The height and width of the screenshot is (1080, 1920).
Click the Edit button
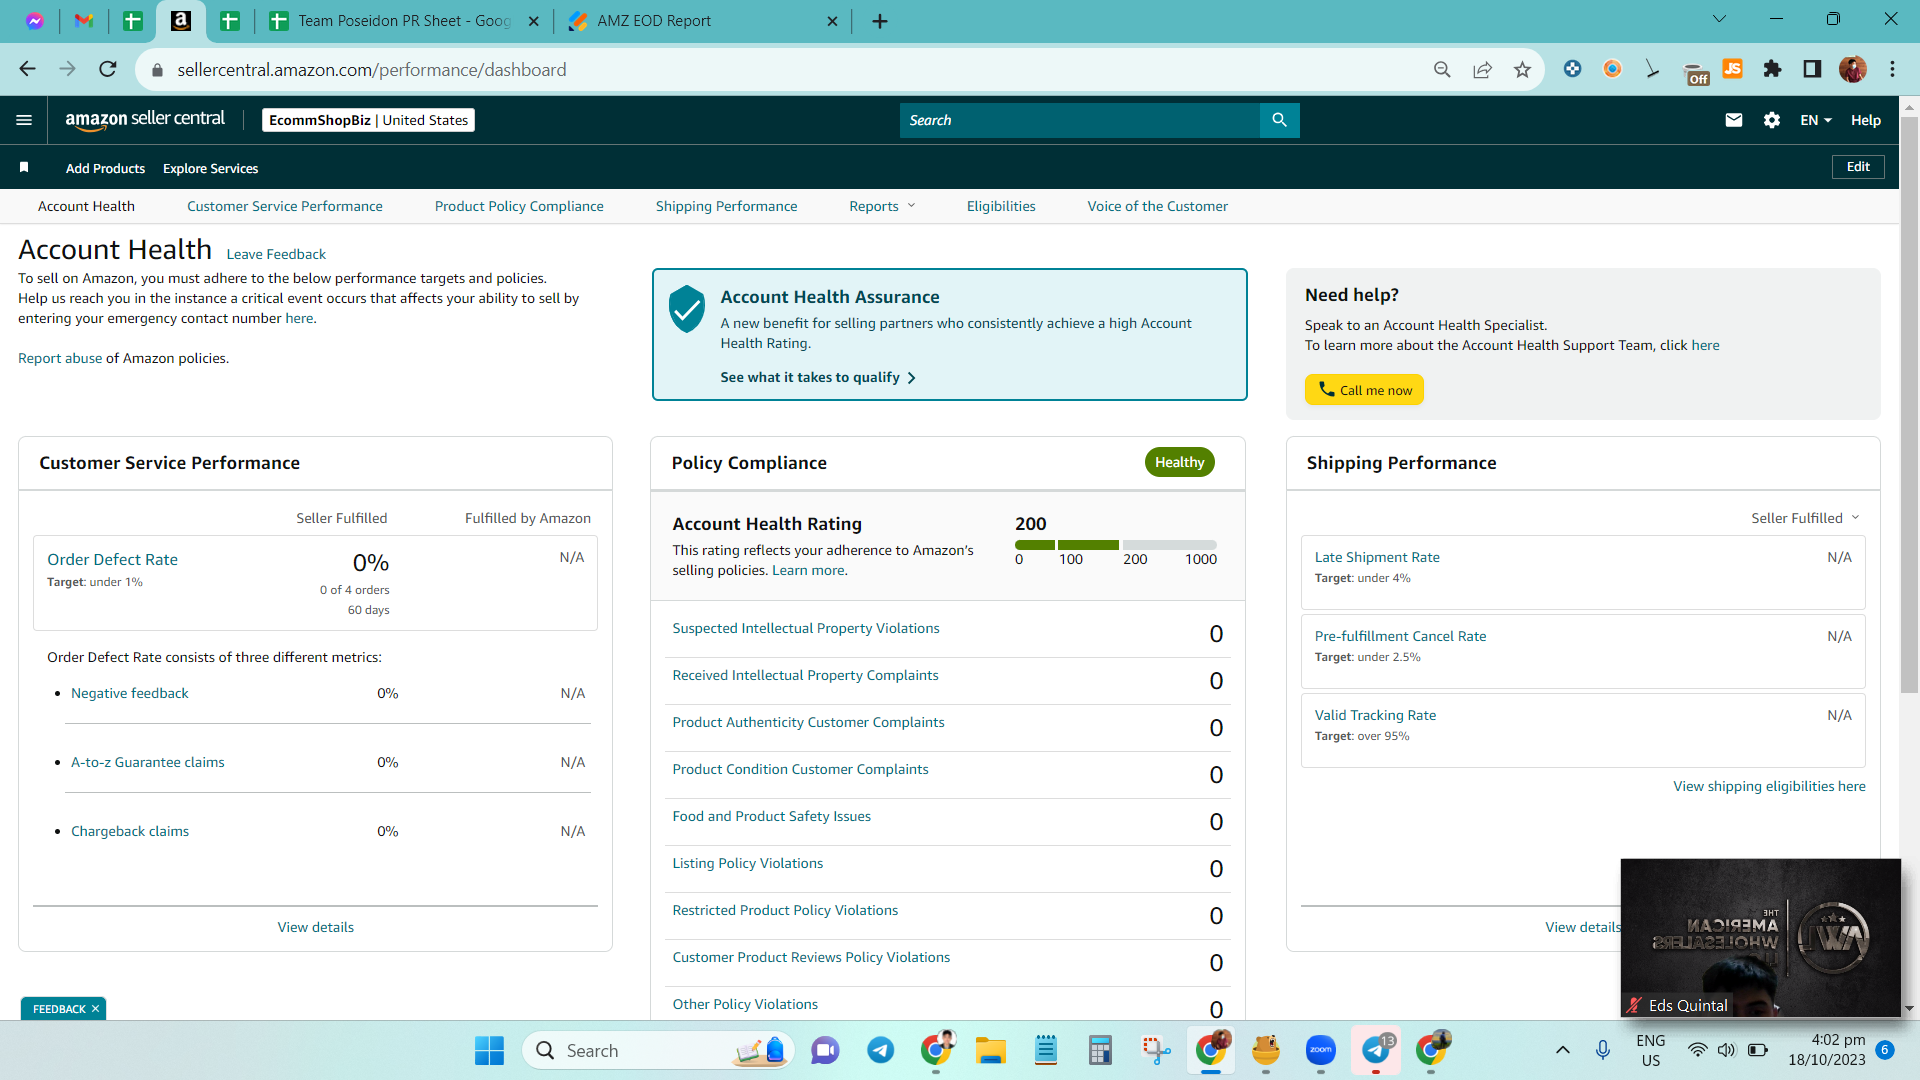pyautogui.click(x=1858, y=167)
